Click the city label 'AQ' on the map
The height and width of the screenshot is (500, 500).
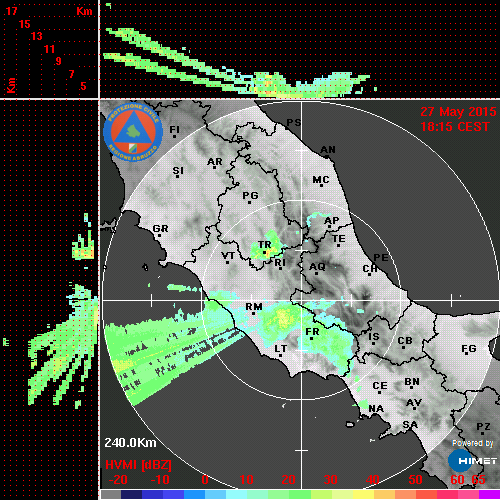coord(317,267)
